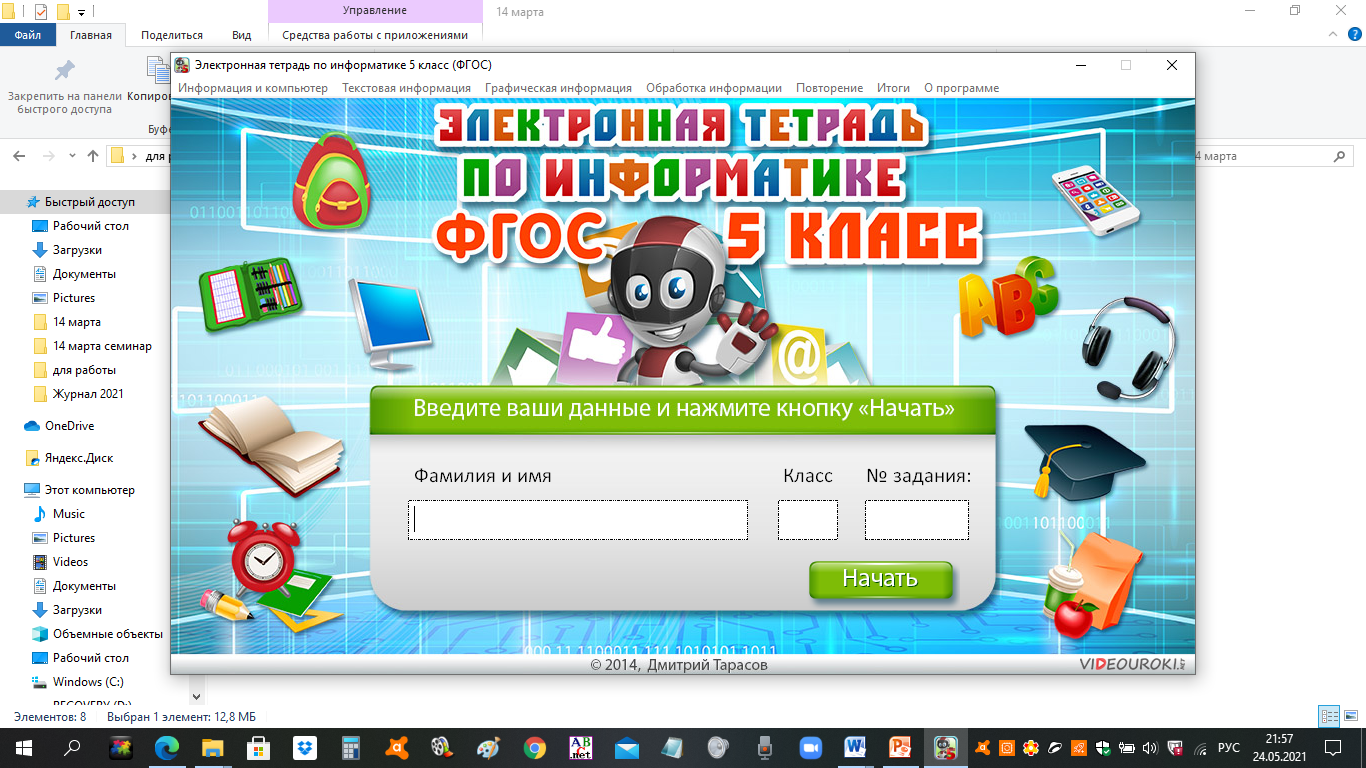Viewport: 1366px width, 768px height.
Task: Open the notification center icon
Action: [x=1332, y=747]
